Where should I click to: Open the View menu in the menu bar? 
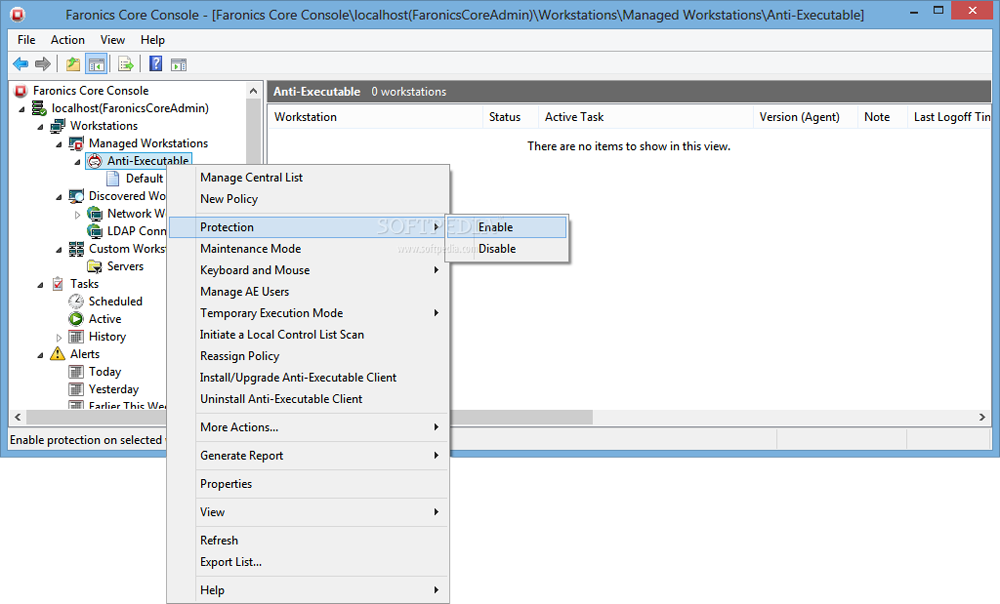click(112, 40)
